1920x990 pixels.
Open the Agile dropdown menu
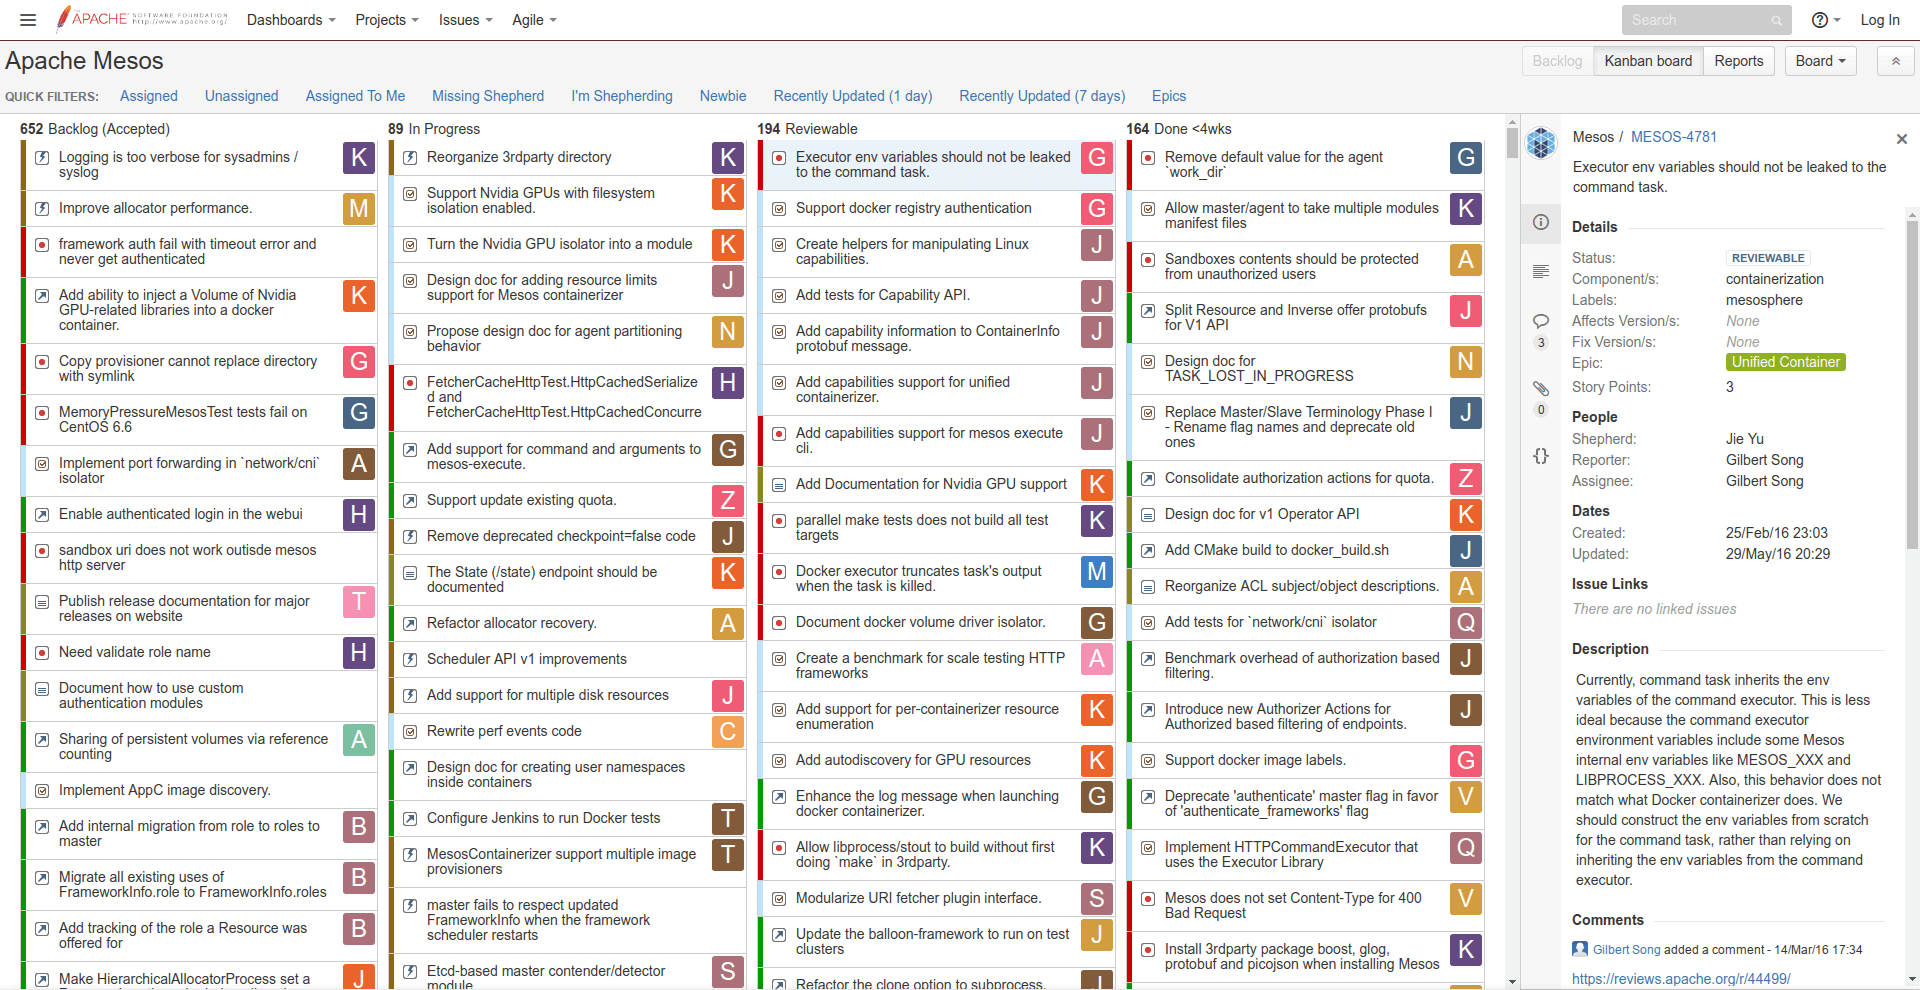click(x=533, y=19)
